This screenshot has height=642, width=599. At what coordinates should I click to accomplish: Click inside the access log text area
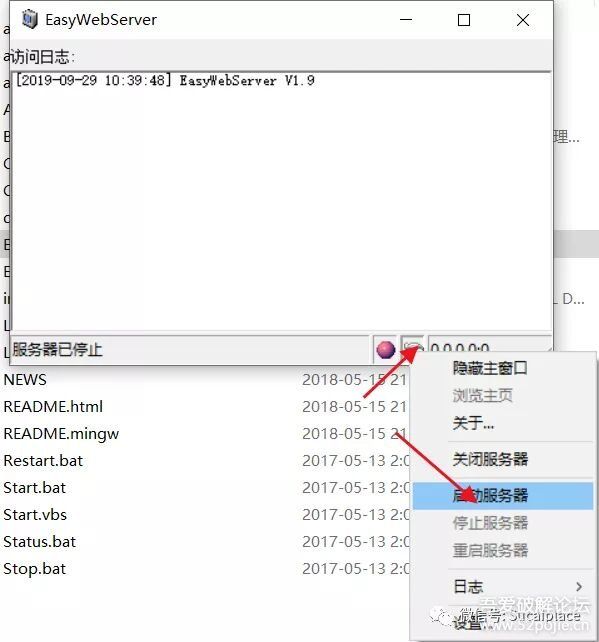(x=281, y=201)
